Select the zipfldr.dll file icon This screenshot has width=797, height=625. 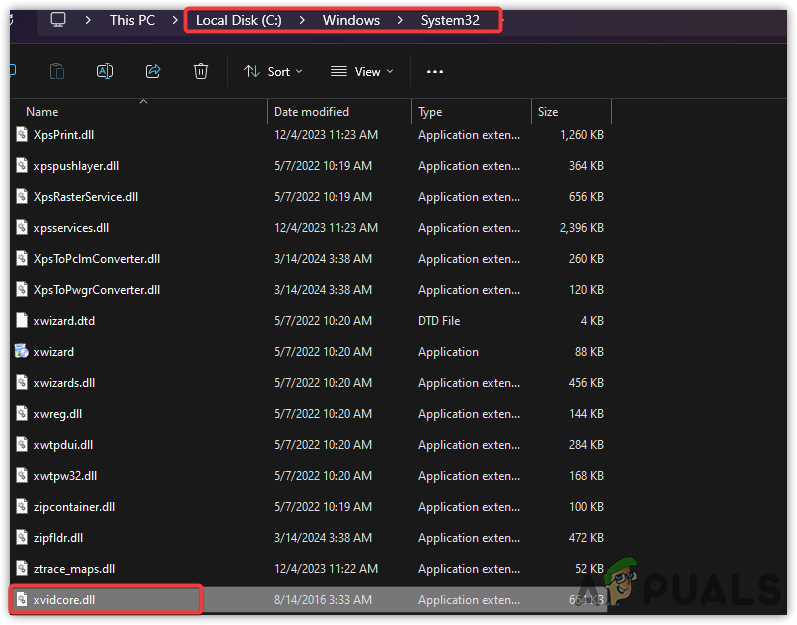pyautogui.click(x=22, y=538)
